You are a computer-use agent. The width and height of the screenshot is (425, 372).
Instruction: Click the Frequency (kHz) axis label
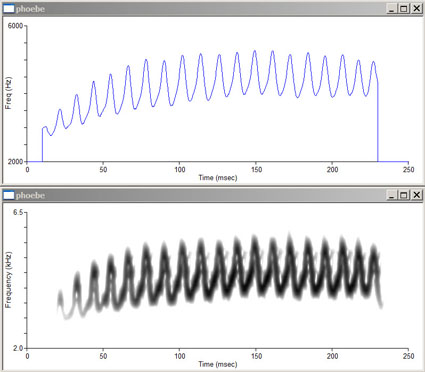(9, 280)
